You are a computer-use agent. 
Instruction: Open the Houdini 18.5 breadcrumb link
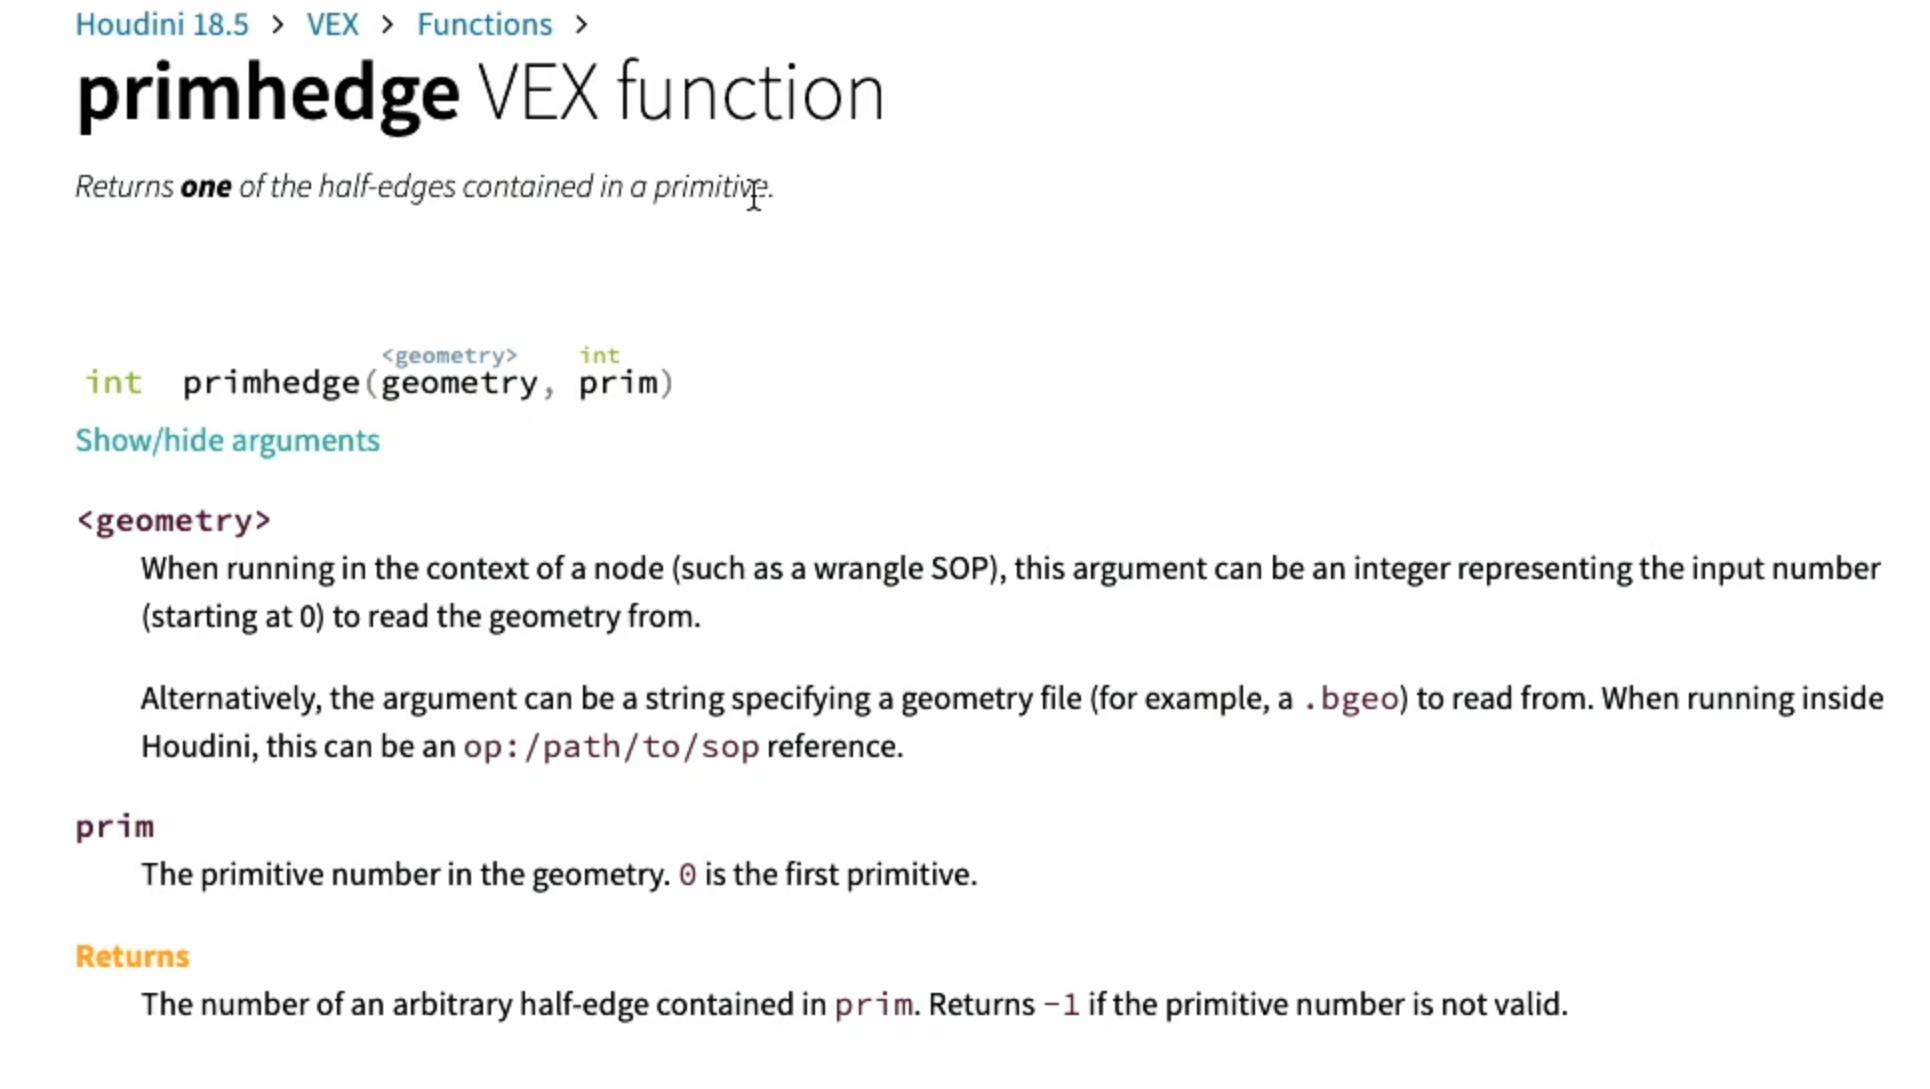162,24
